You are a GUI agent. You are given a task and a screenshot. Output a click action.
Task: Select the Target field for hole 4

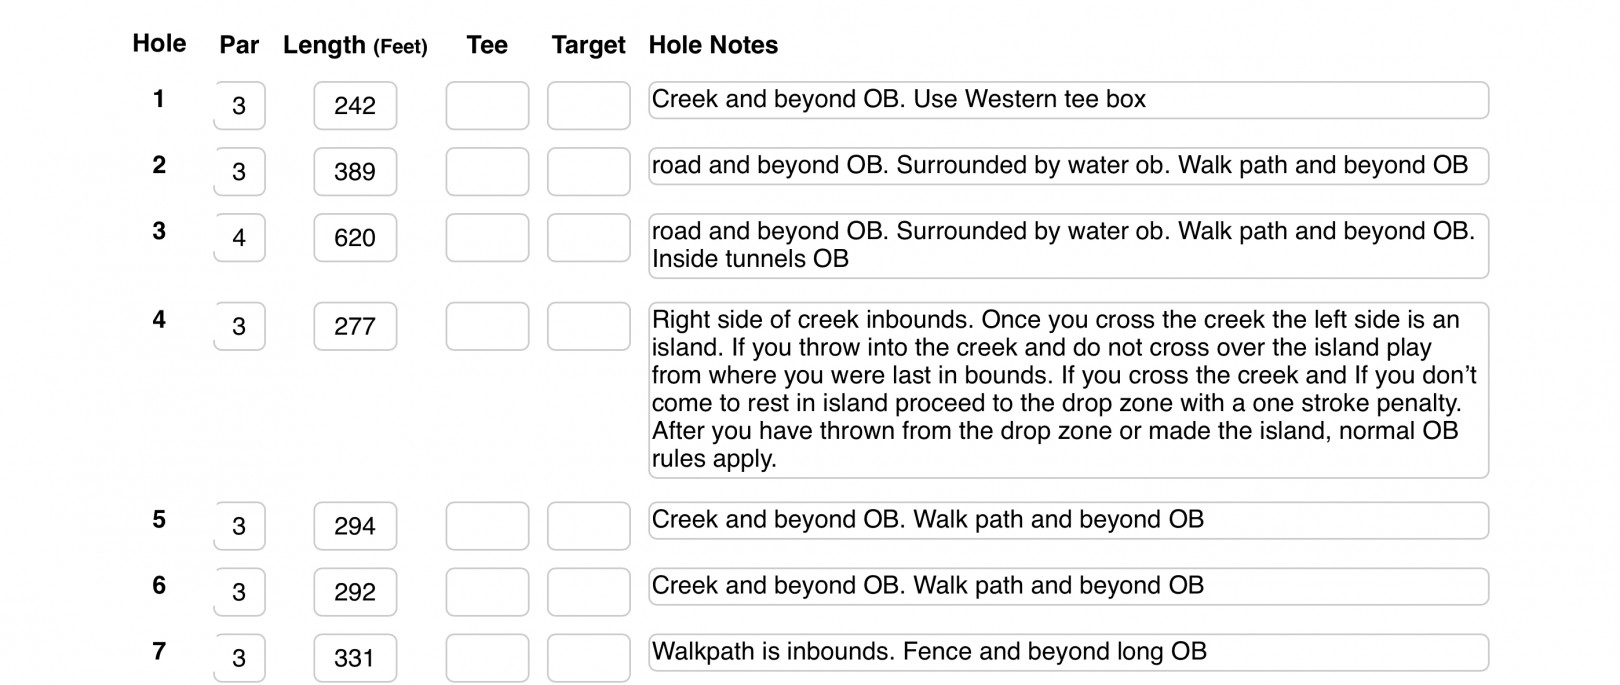[x=588, y=326]
